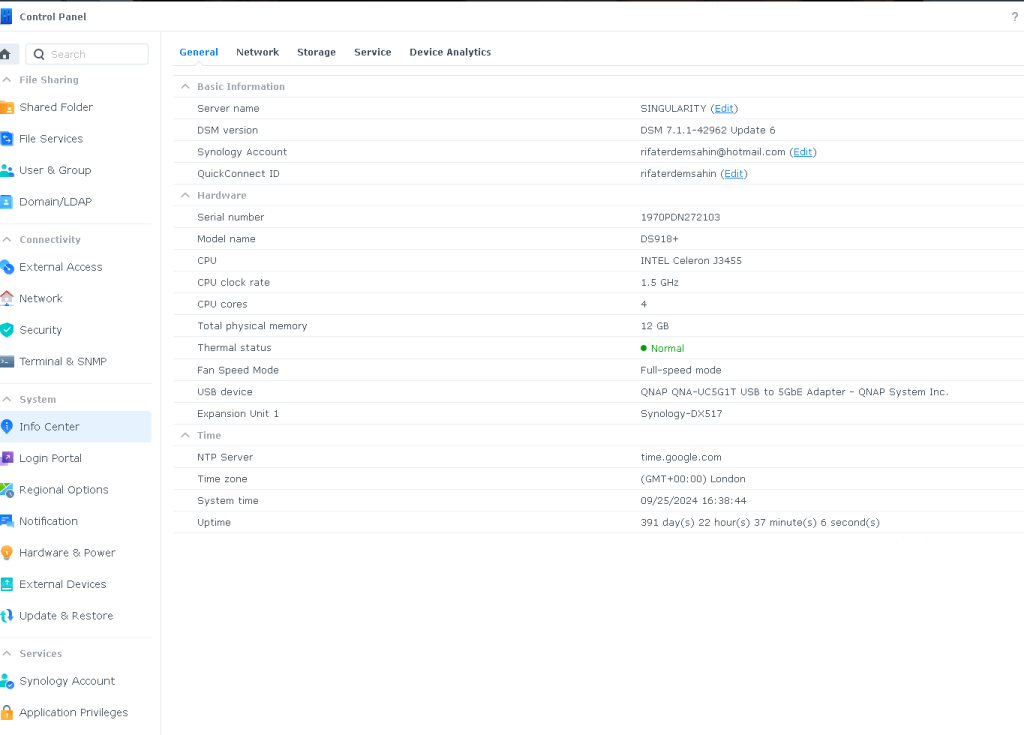Viewport: 1024px width, 735px height.
Task: Edit the server name SINGULARITY
Action: 724,108
